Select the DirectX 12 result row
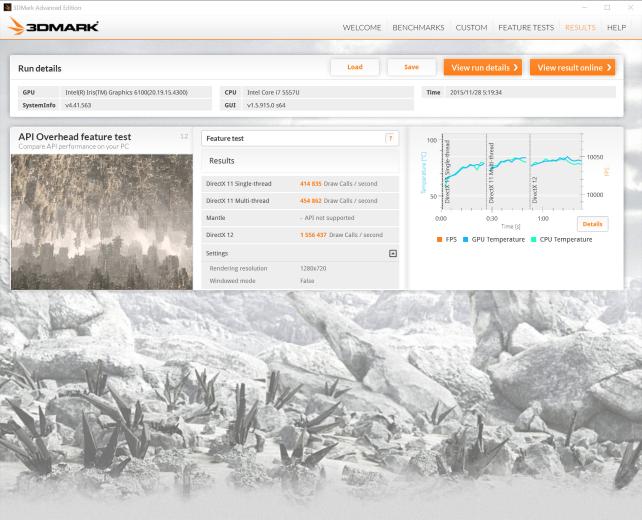The height and width of the screenshot is (520, 642). [300, 235]
